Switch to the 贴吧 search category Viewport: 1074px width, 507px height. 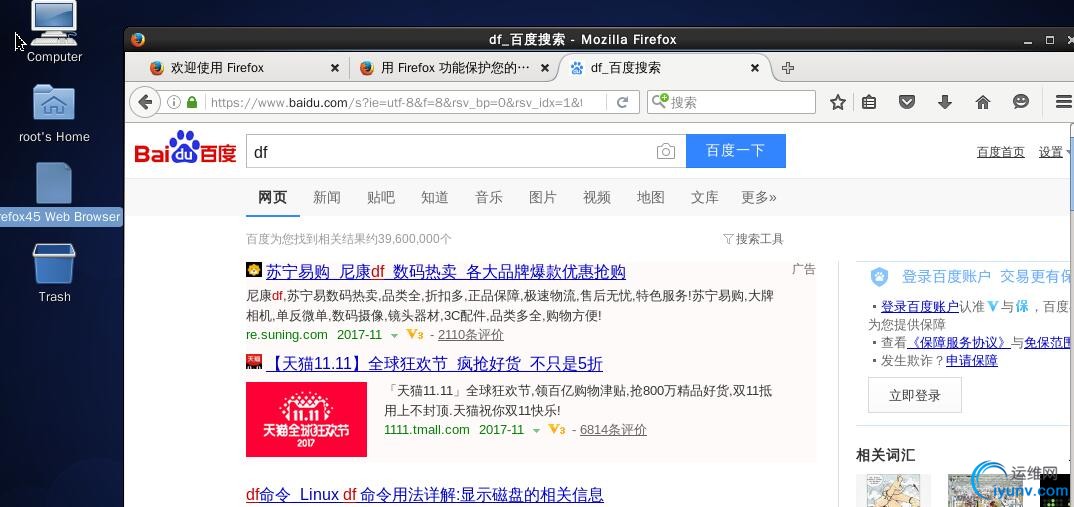click(x=381, y=197)
